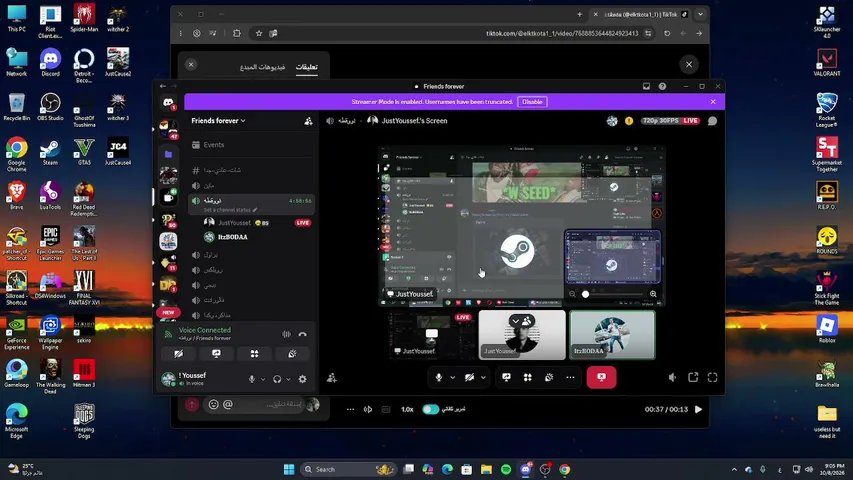Enter fullscreen for the stream

(712, 377)
